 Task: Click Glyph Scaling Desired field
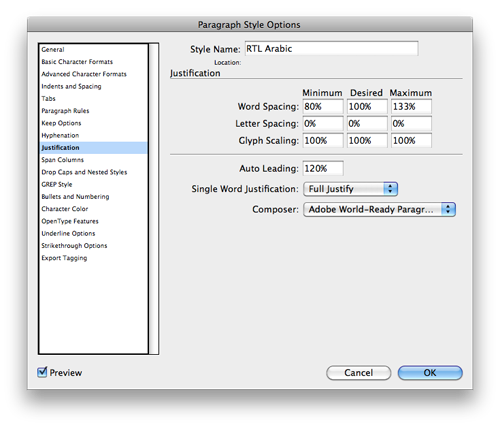pos(367,141)
